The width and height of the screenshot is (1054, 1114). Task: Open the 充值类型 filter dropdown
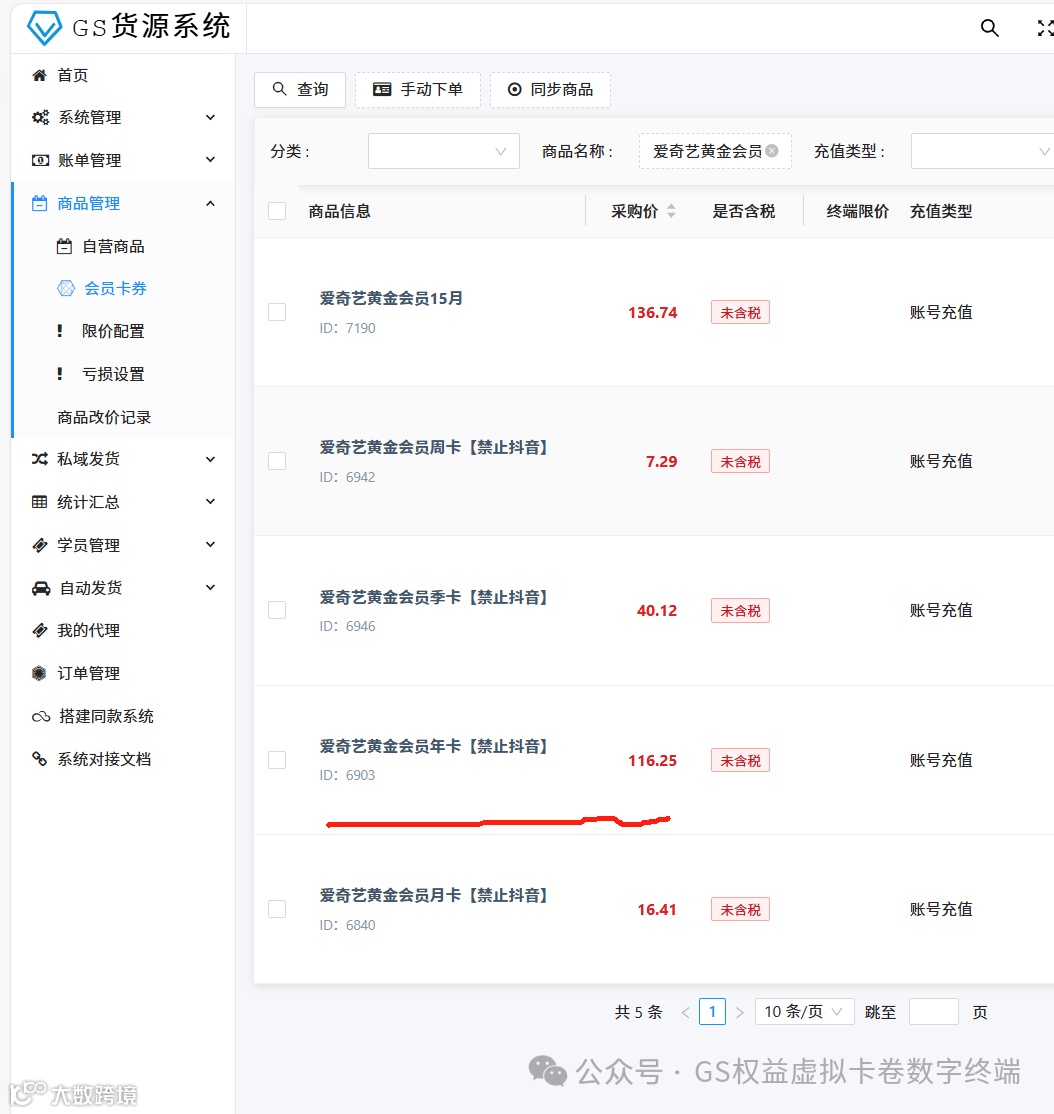pos(982,151)
